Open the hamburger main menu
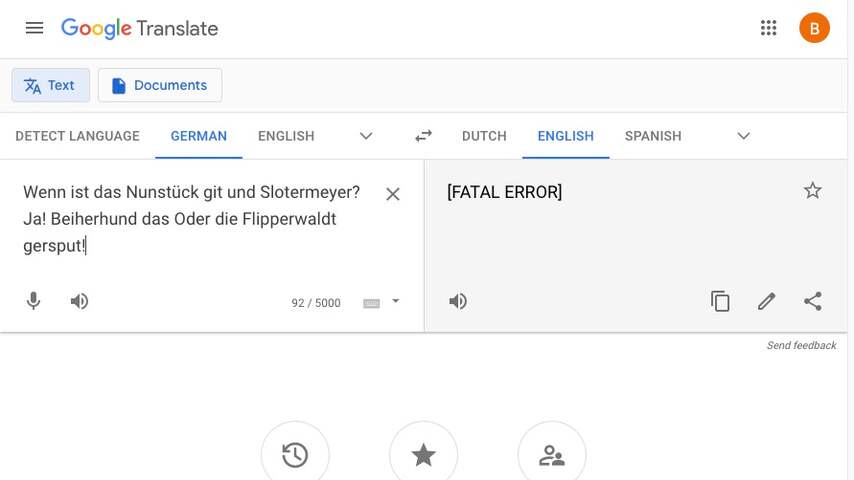Image resolution: width=854 pixels, height=480 pixels. tap(34, 28)
